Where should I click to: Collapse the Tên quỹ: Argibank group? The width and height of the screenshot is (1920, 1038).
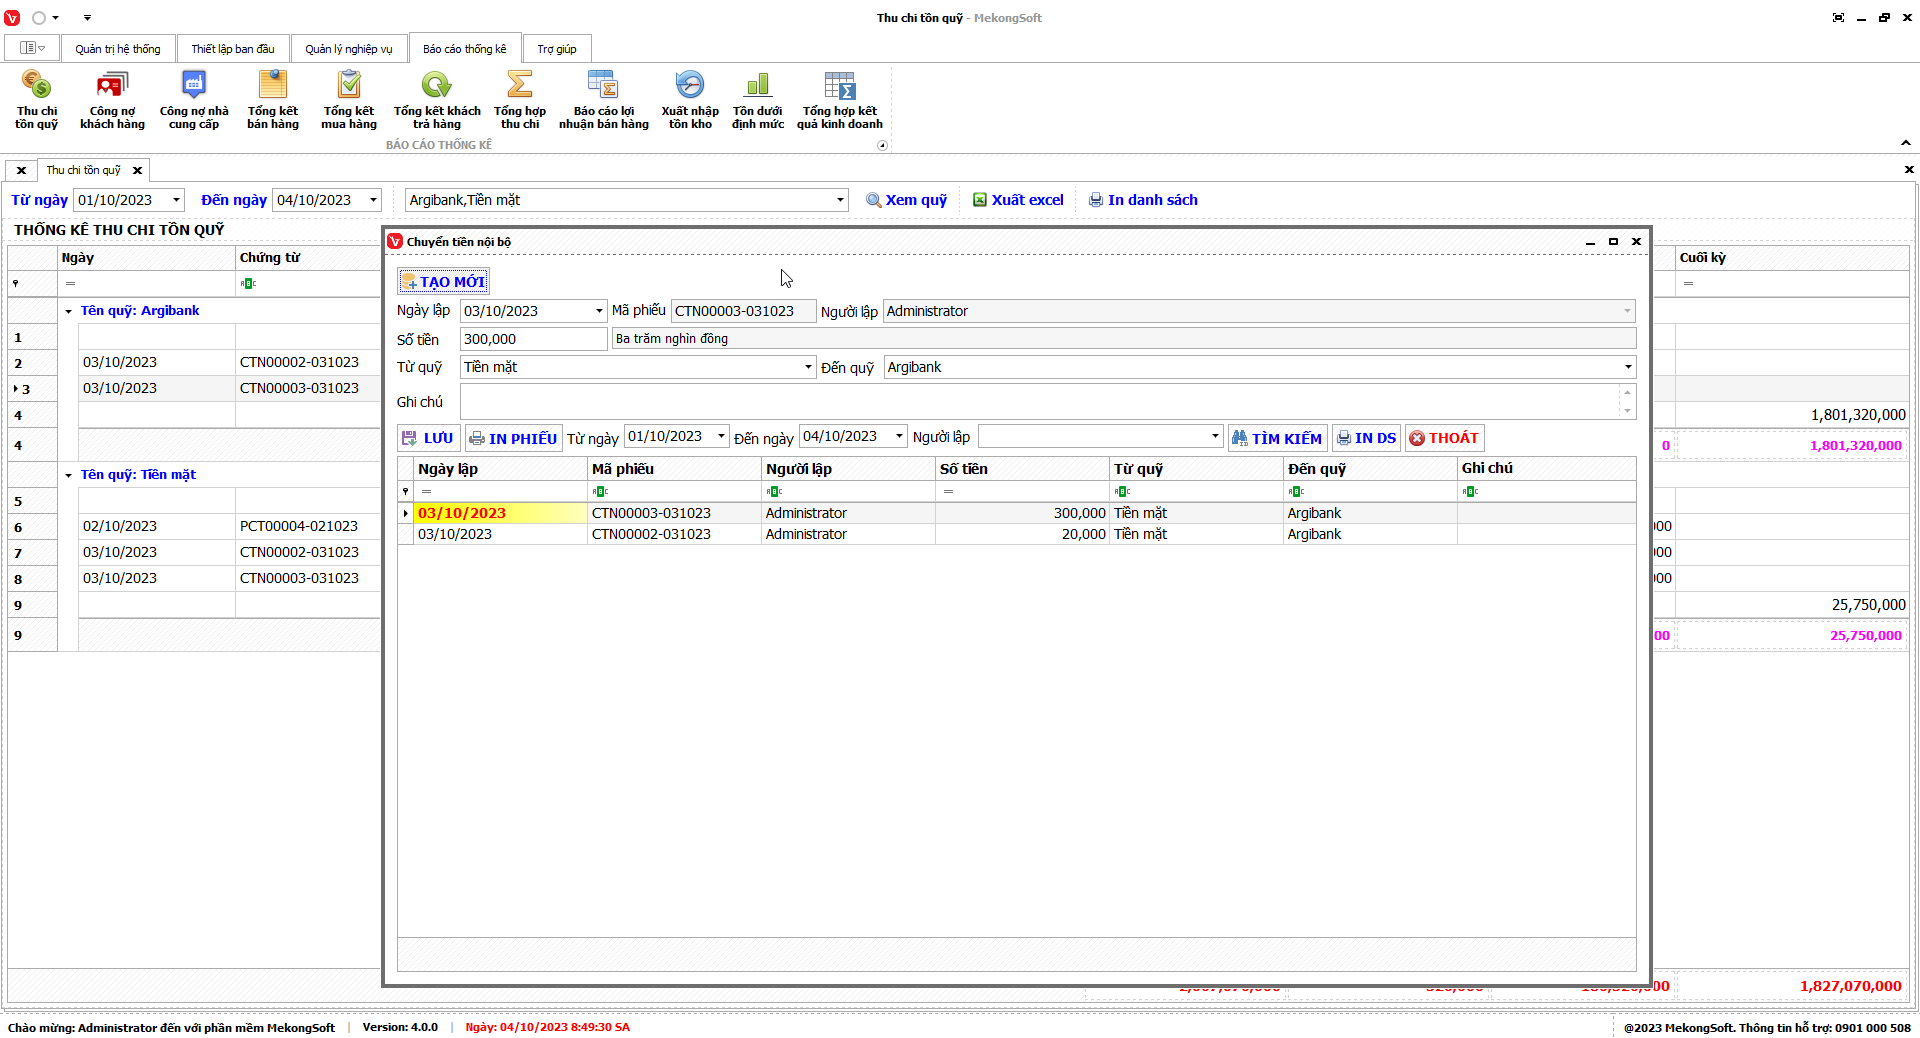click(69, 311)
